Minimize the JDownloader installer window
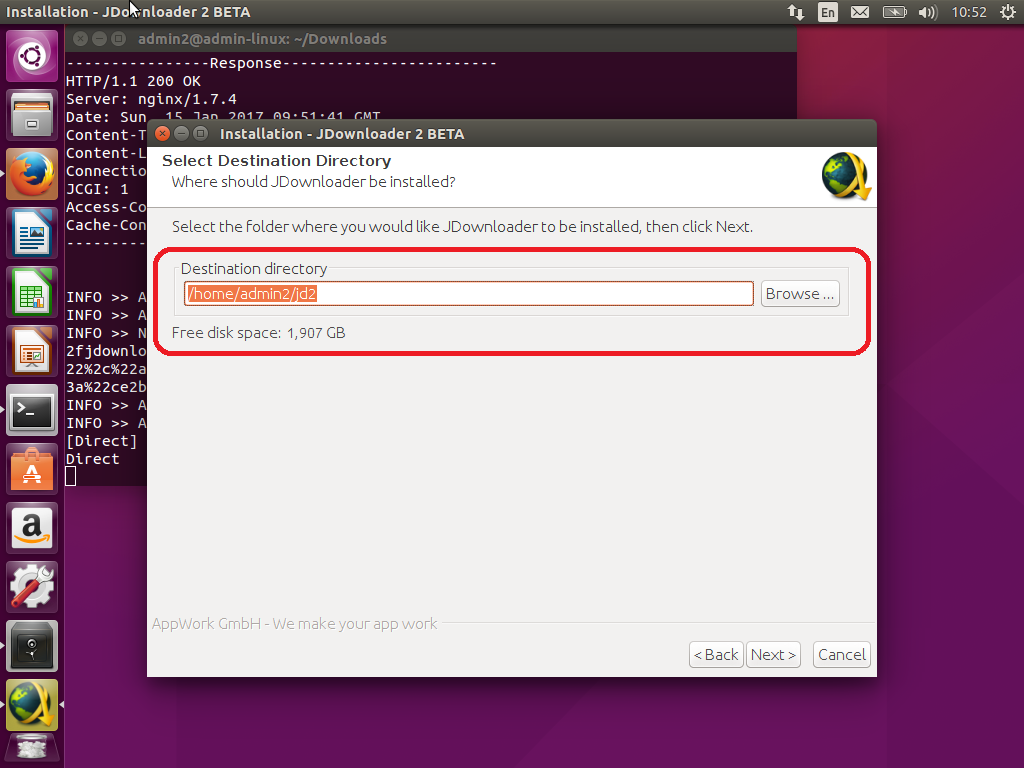 [x=182, y=134]
